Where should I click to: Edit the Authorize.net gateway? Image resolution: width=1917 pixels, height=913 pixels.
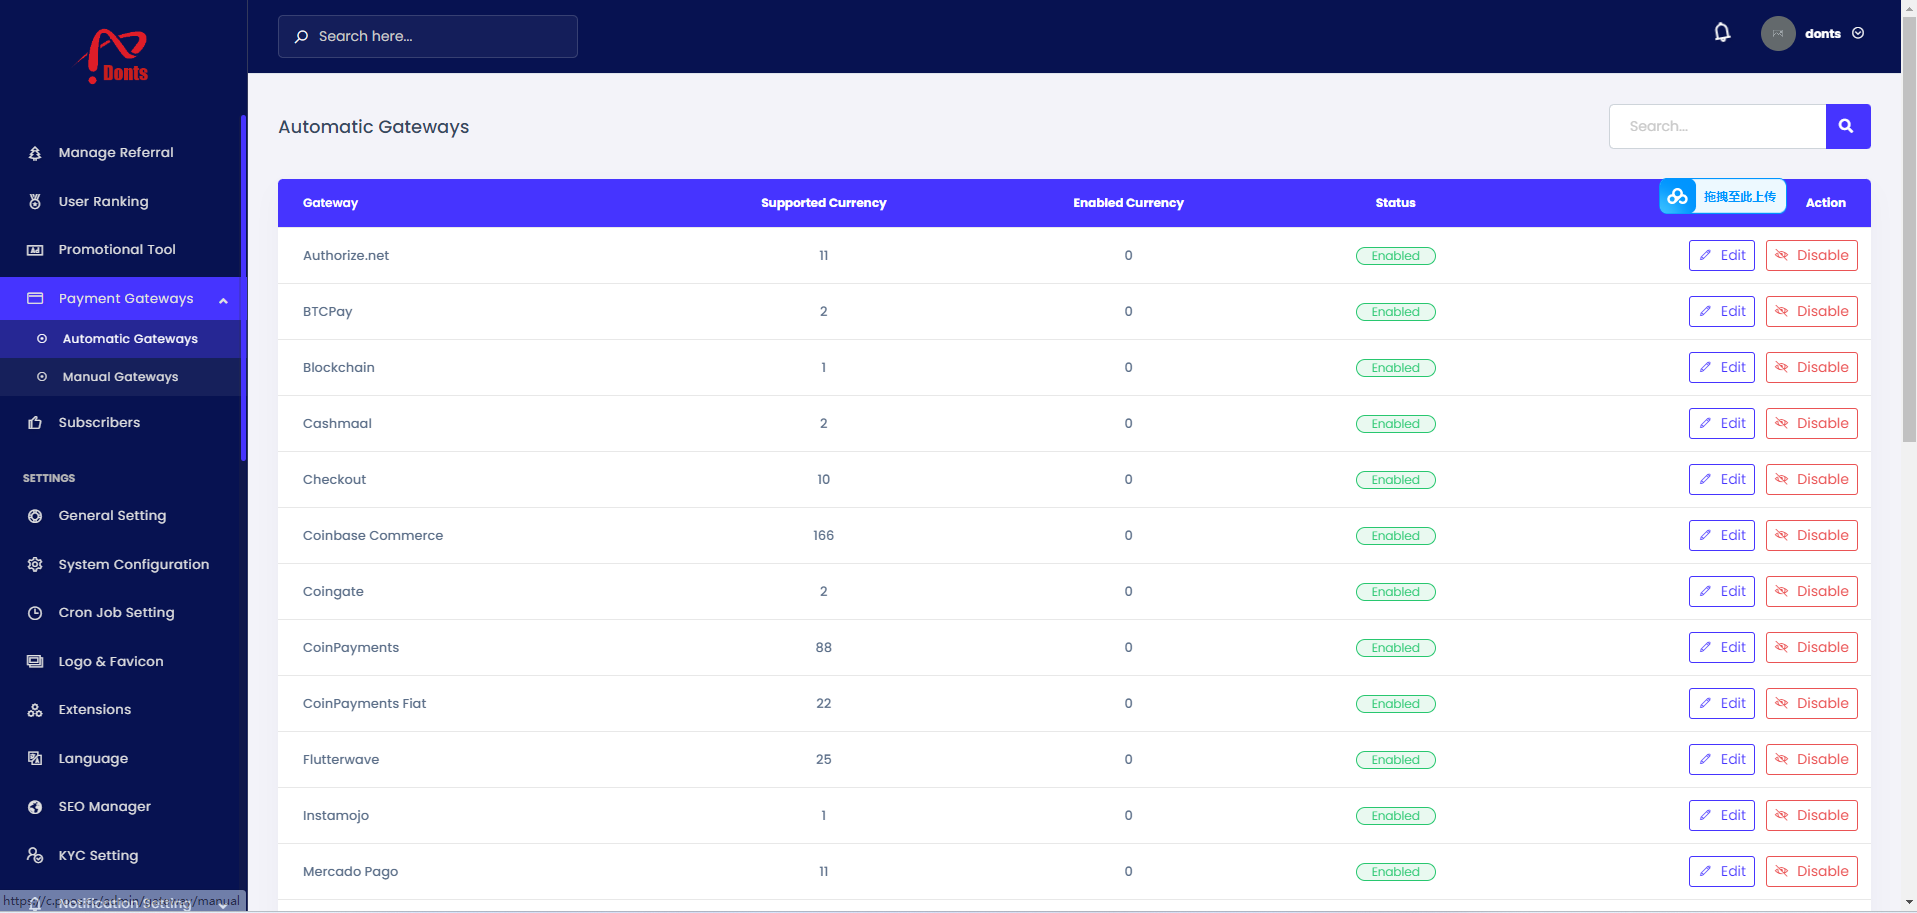point(1722,255)
